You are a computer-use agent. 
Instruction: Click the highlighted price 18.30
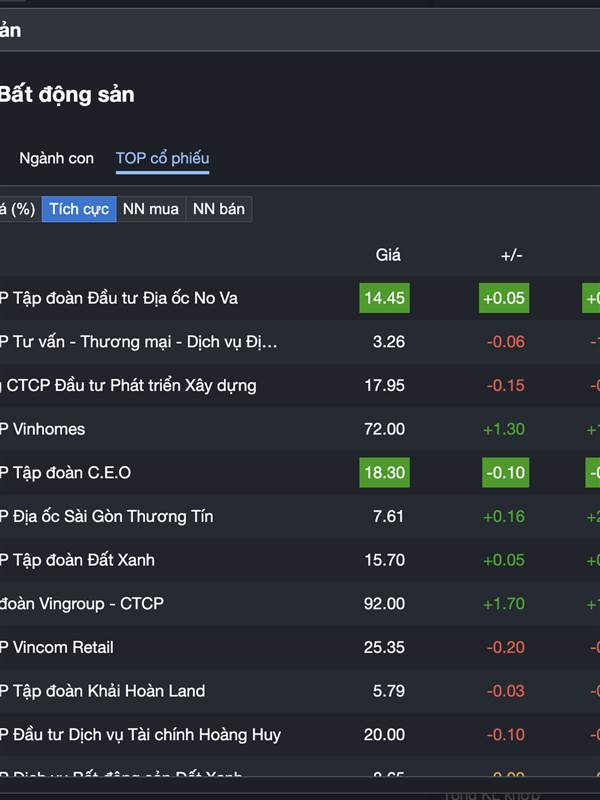[385, 472]
